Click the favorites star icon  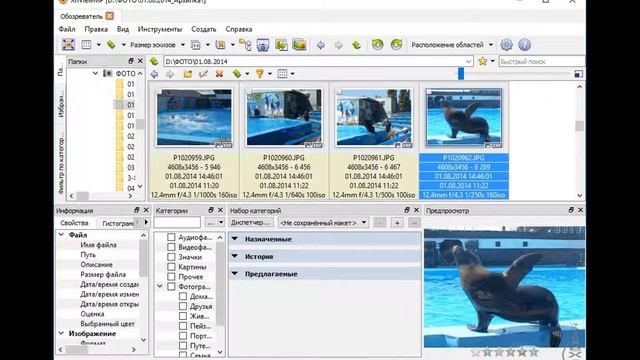tap(482, 61)
